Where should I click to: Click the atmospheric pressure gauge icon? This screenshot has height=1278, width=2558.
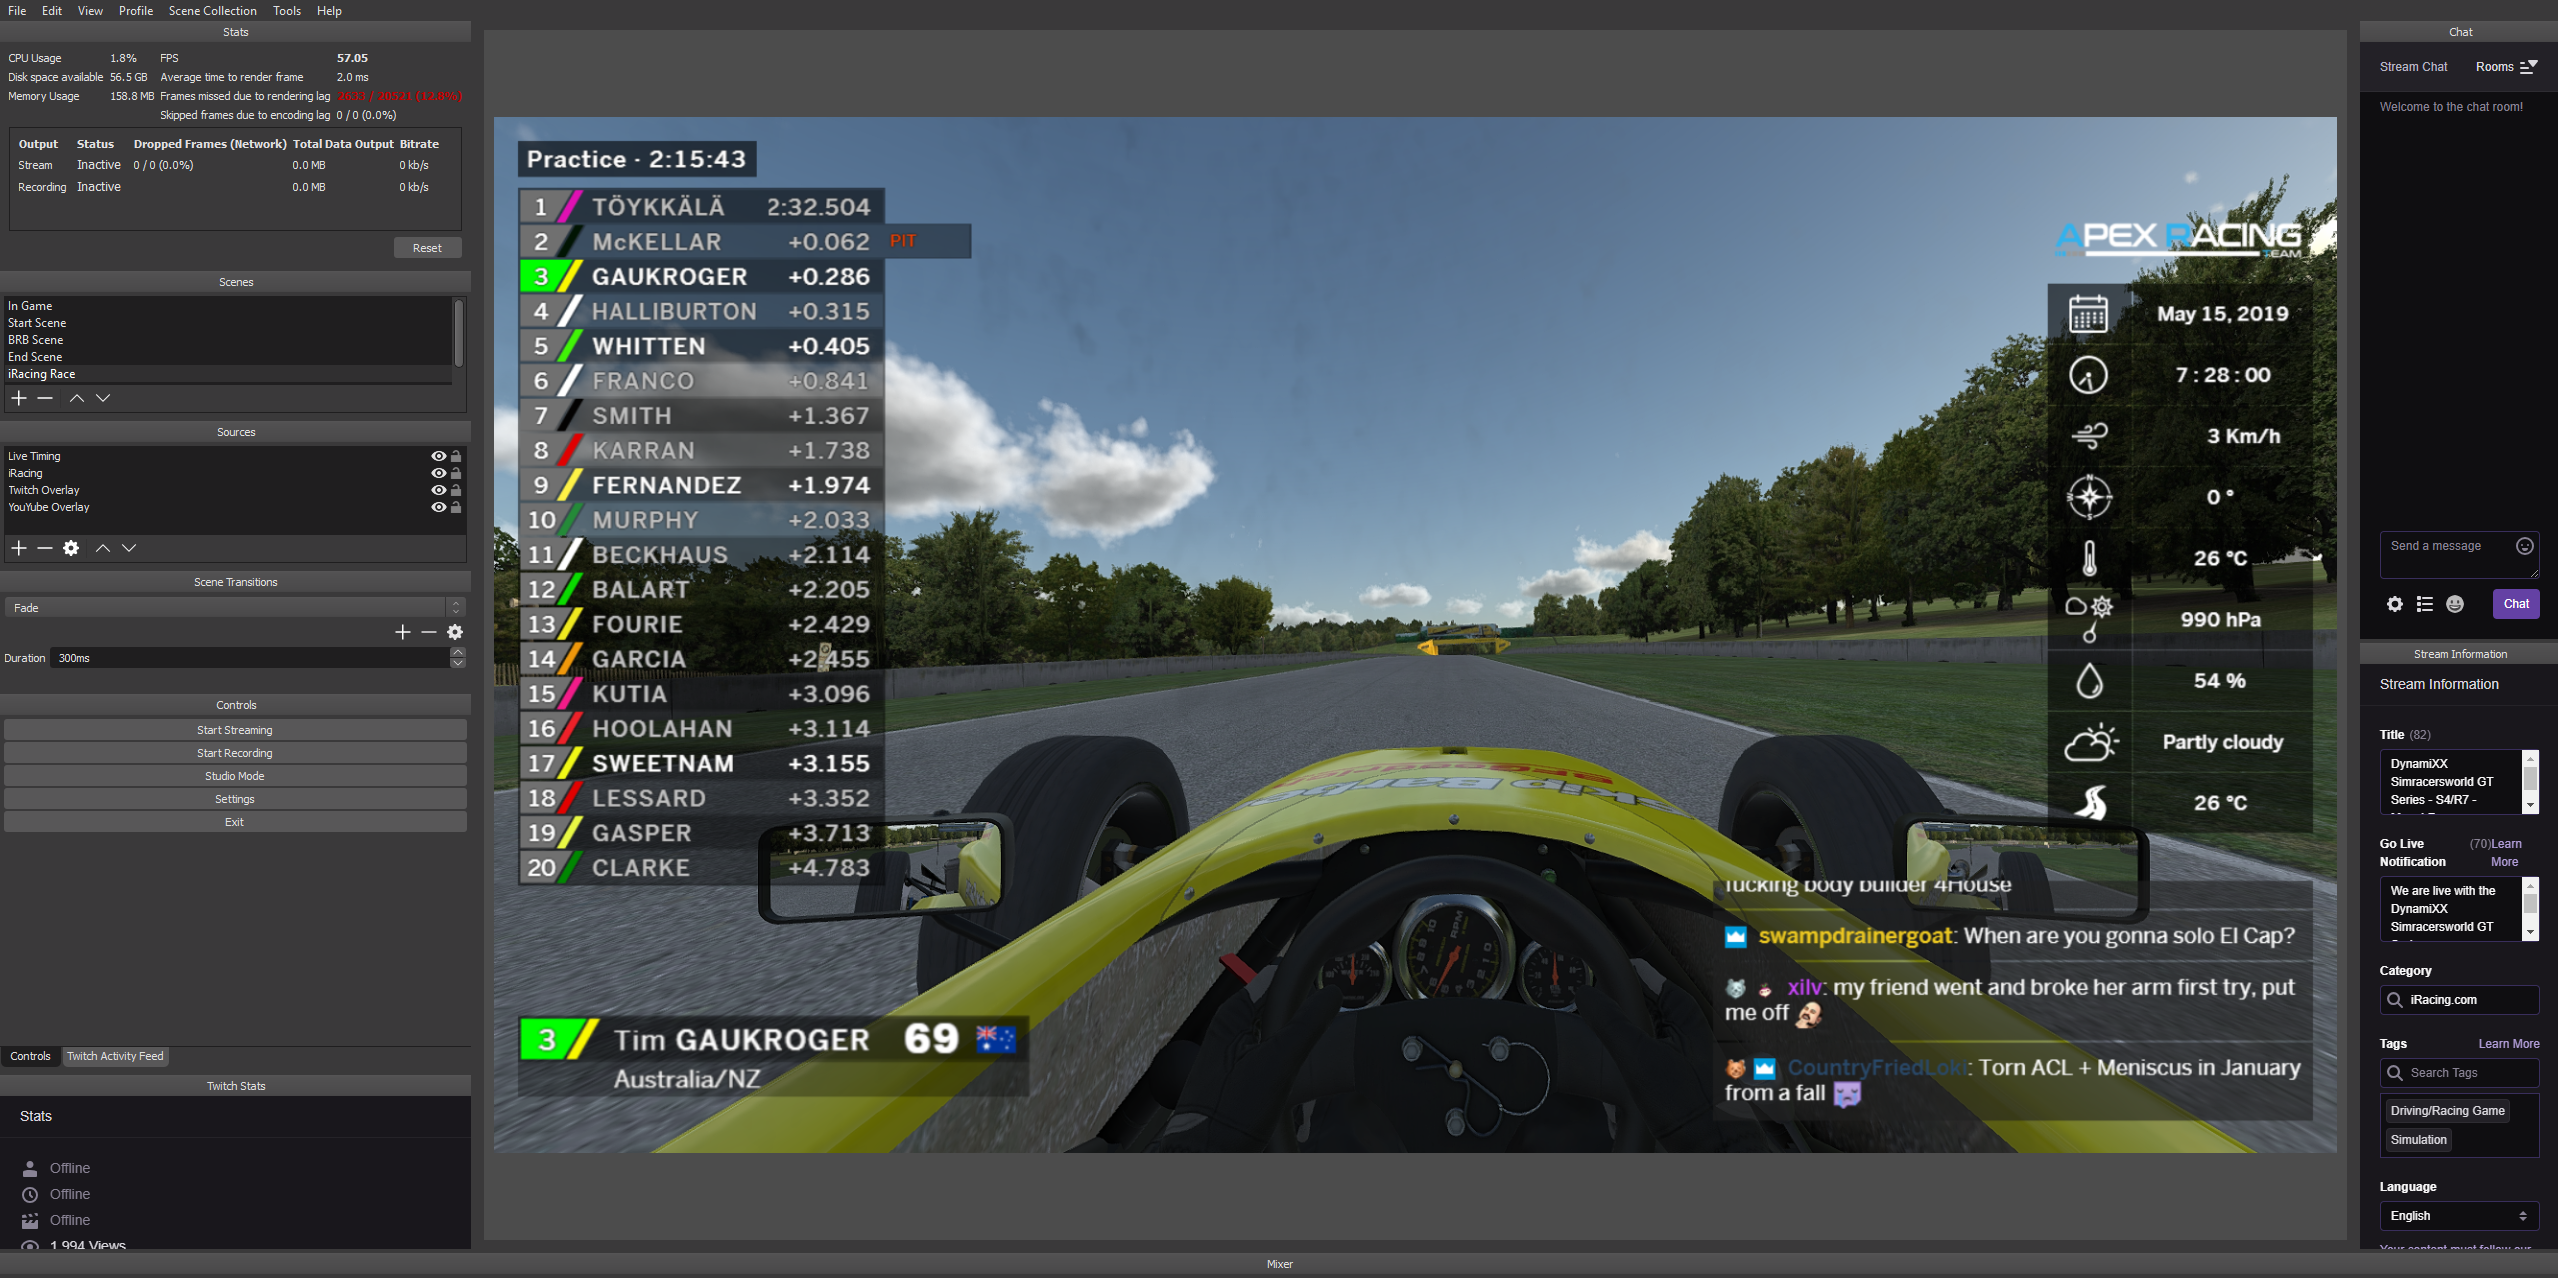click(x=2090, y=619)
